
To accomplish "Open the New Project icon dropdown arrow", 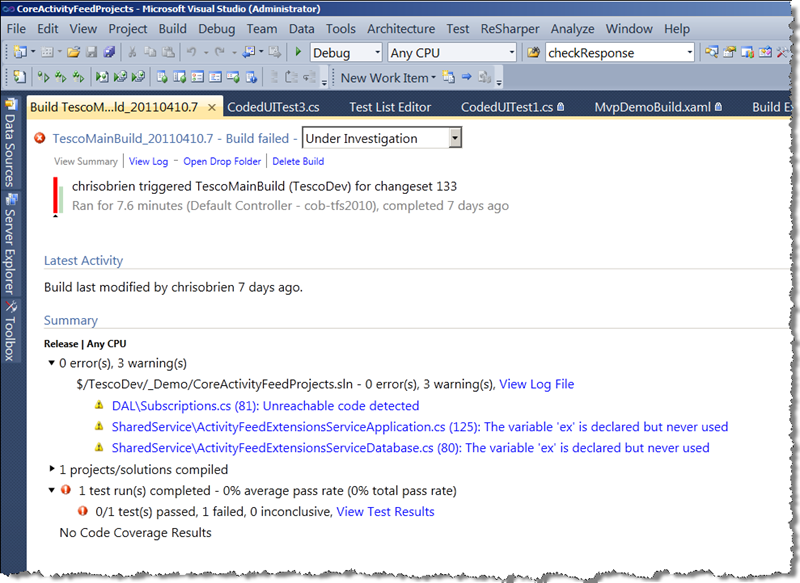I will click(x=33, y=52).
